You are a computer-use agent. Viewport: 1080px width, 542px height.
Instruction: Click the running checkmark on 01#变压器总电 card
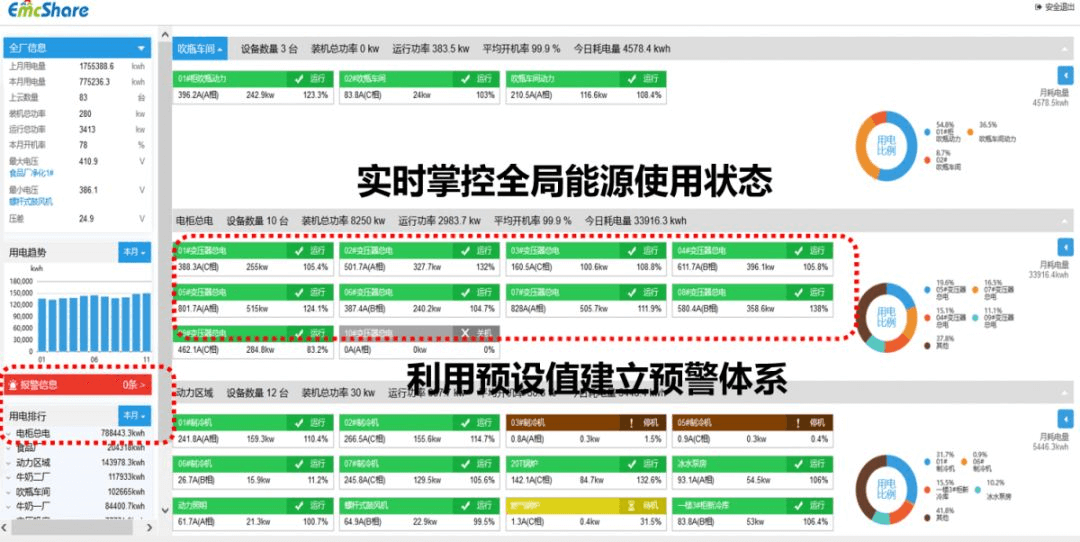[299, 251]
